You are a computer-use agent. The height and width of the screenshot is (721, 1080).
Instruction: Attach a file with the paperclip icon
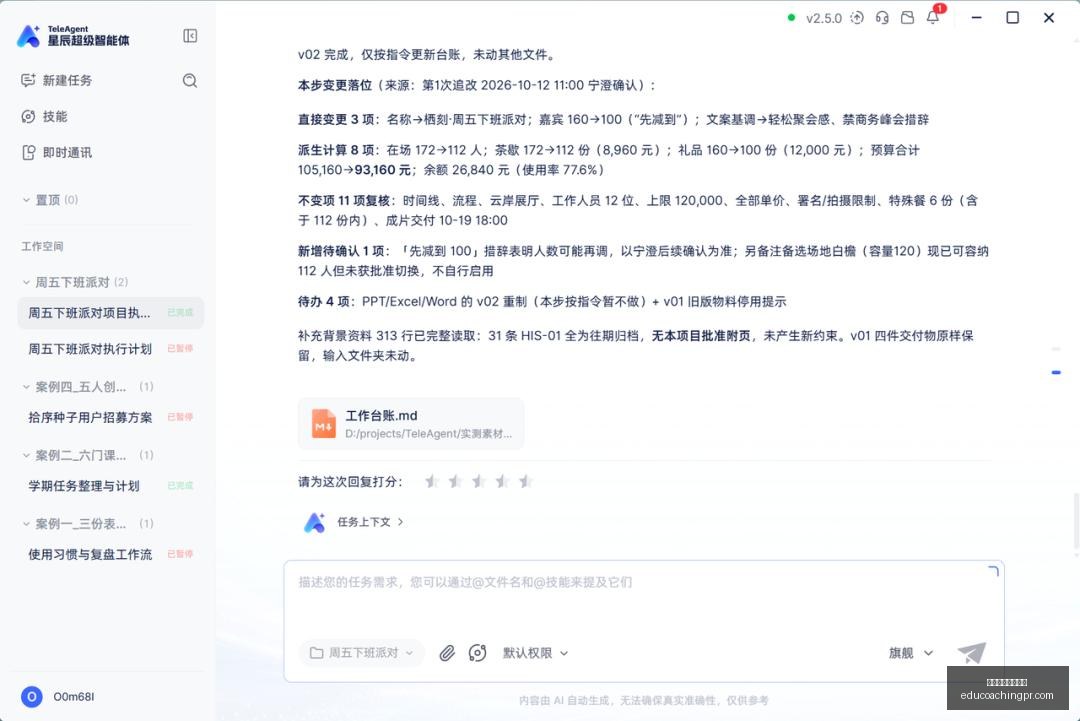coord(447,653)
